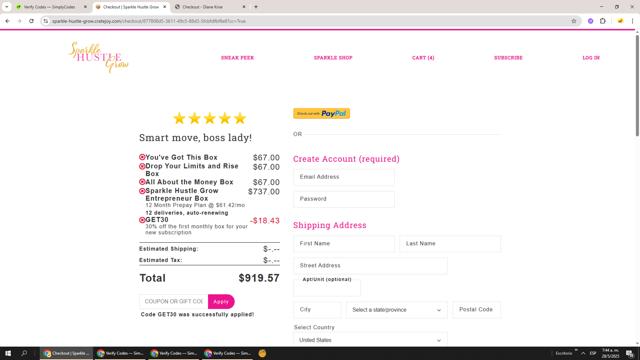Remove Drop Your Limits and Rise Box
The width and height of the screenshot is (640, 360).
tap(142, 166)
